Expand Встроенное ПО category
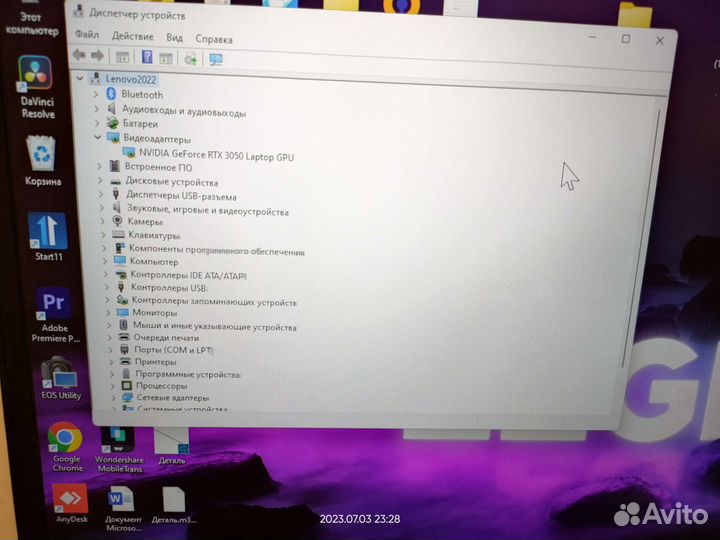720x540 pixels. coord(99,166)
